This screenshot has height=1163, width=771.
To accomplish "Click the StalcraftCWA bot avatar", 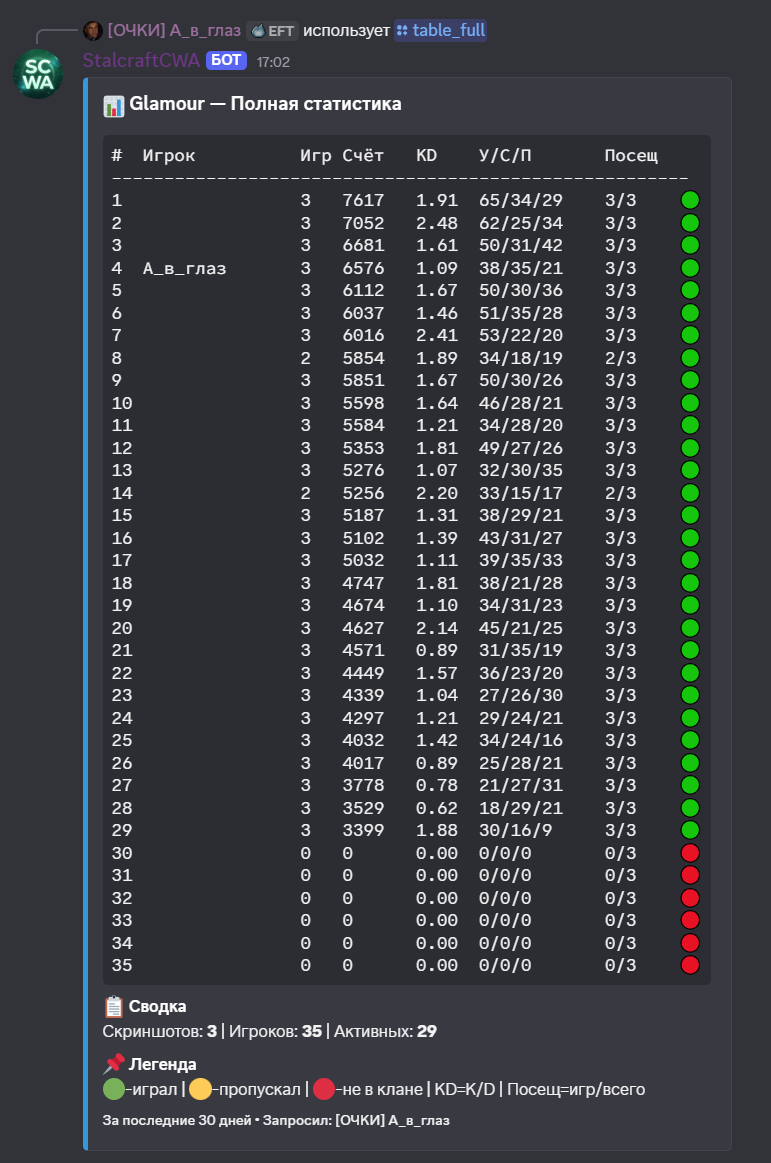I will pyautogui.click(x=38, y=72).
